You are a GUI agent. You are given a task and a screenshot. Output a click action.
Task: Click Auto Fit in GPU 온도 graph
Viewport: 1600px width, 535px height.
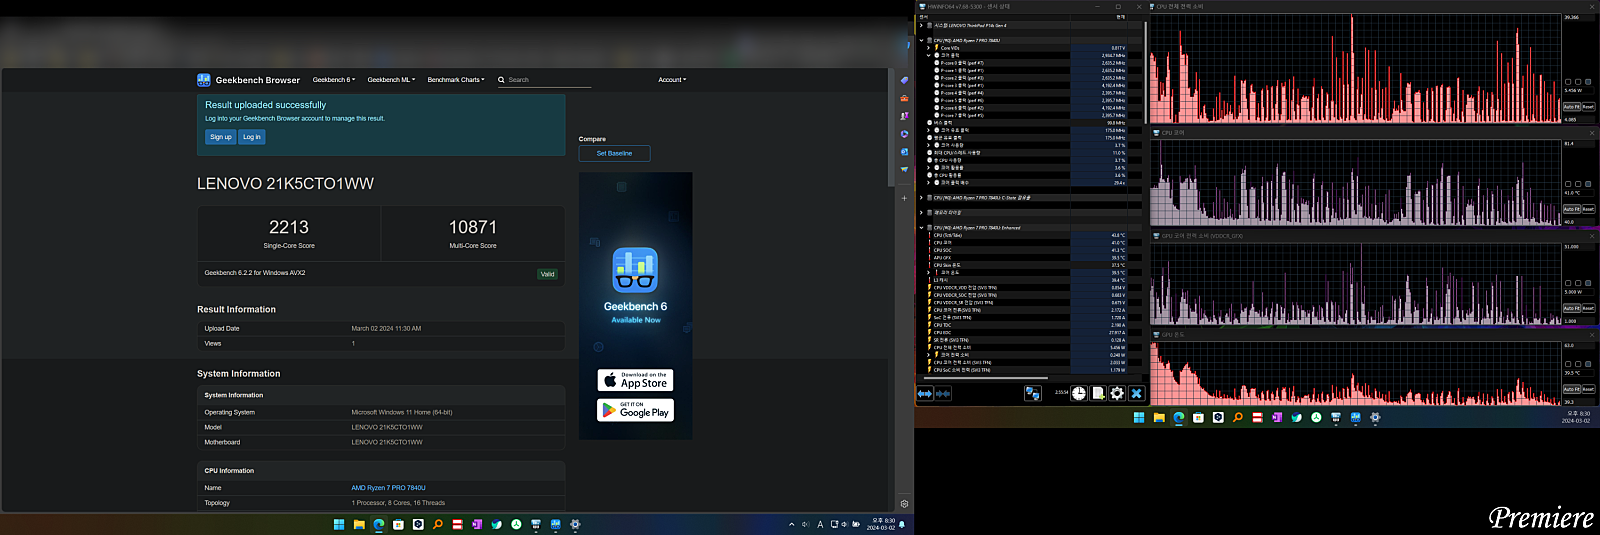pyautogui.click(x=1571, y=389)
